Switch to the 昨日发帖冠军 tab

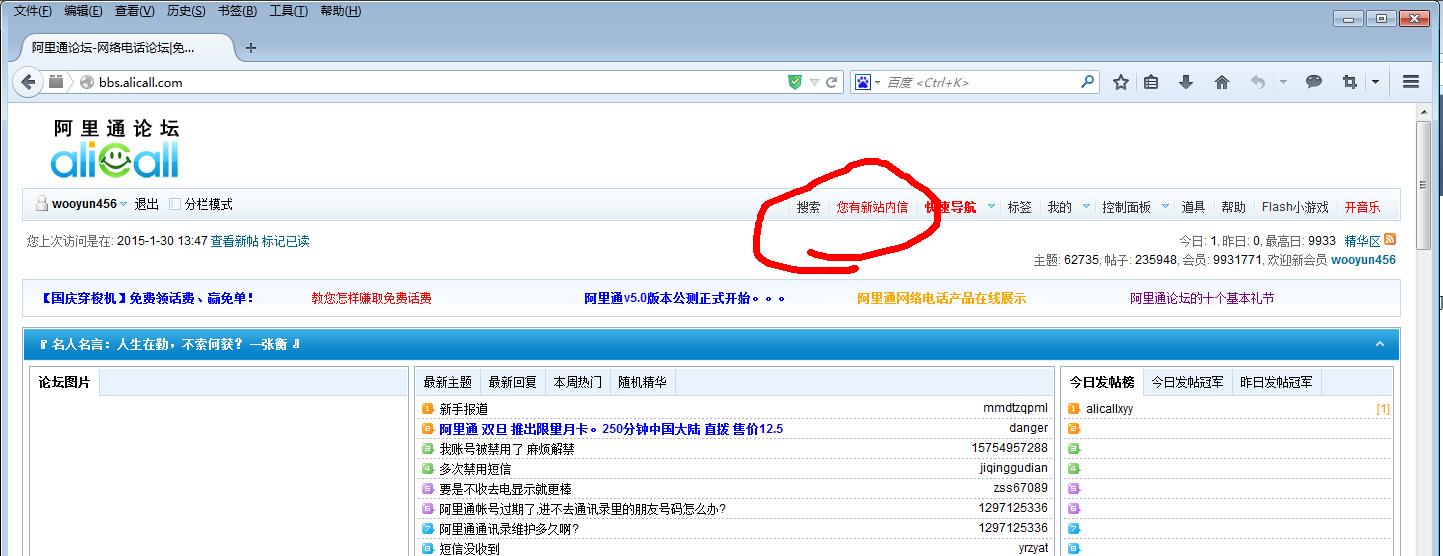[x=1276, y=382]
